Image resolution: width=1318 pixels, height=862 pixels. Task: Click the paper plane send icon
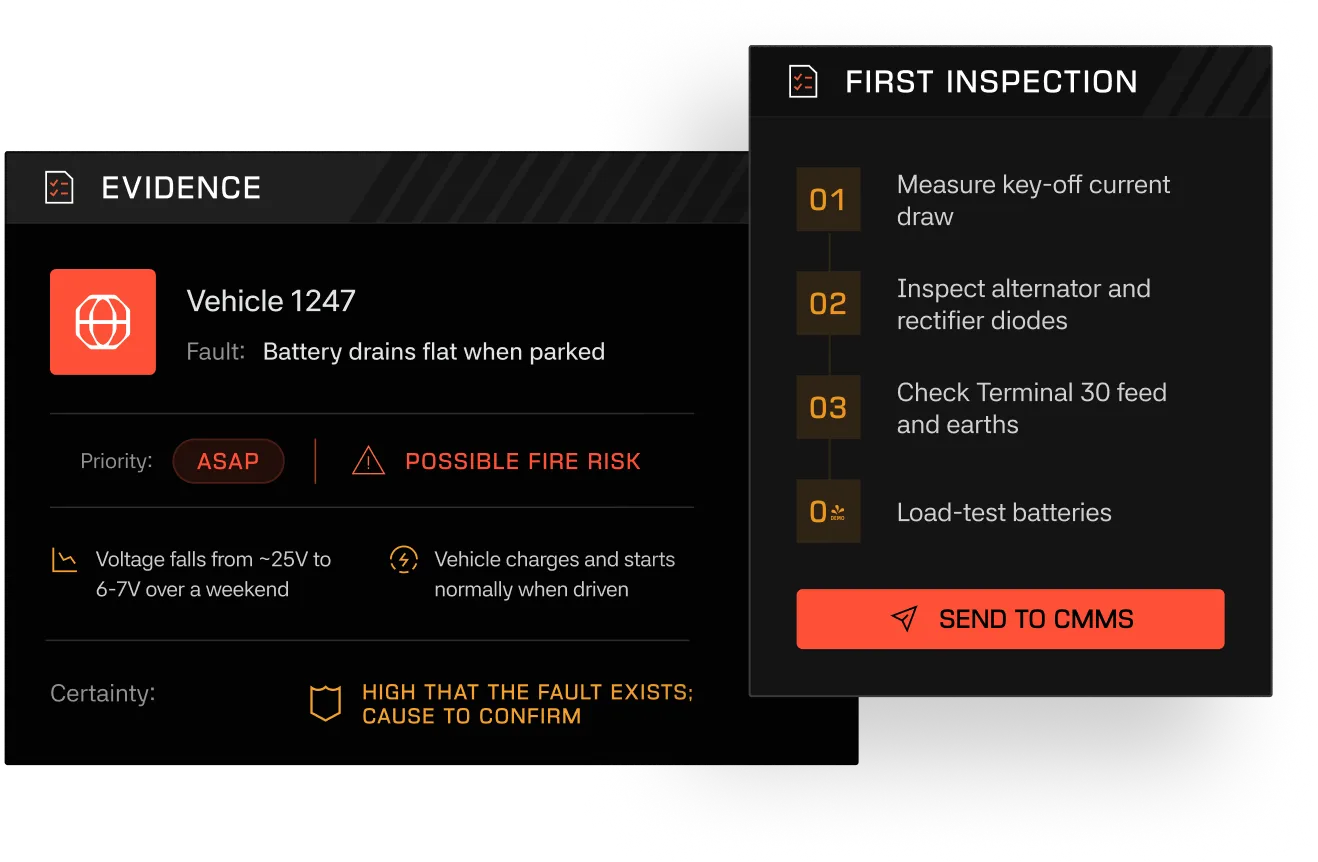[x=904, y=619]
